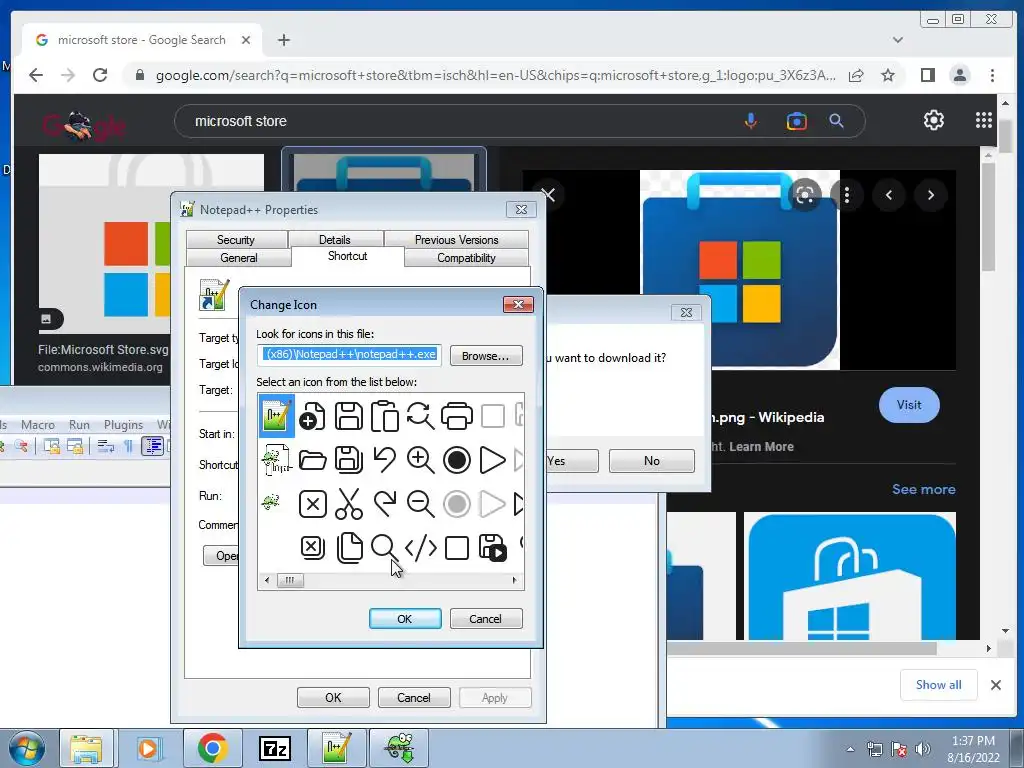Click Google voice search microphone
1024x768 pixels.
point(751,121)
